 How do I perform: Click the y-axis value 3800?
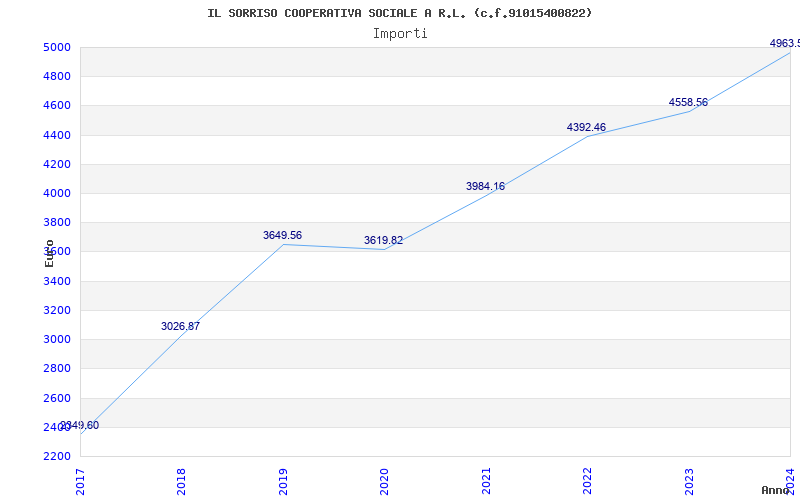click(x=58, y=223)
